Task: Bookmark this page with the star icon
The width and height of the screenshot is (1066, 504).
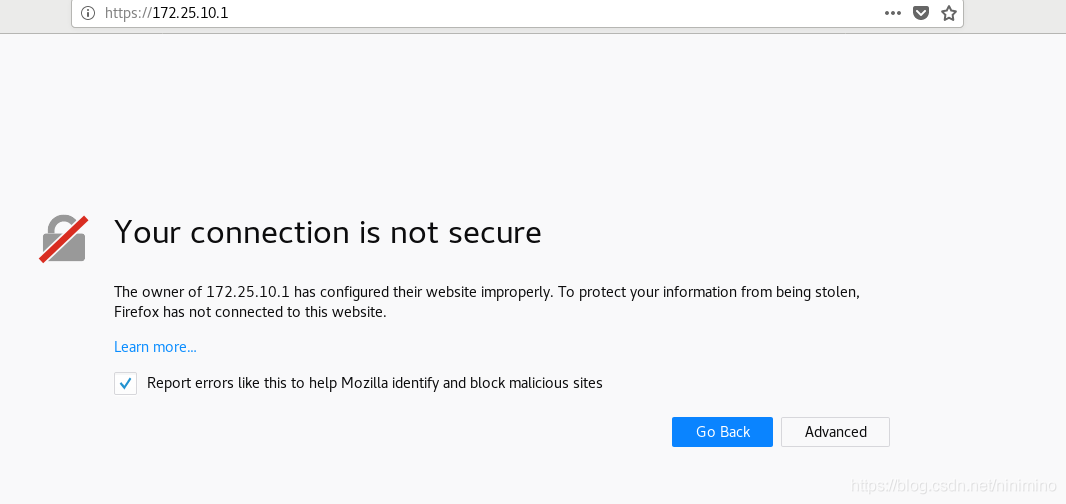Action: pos(949,13)
